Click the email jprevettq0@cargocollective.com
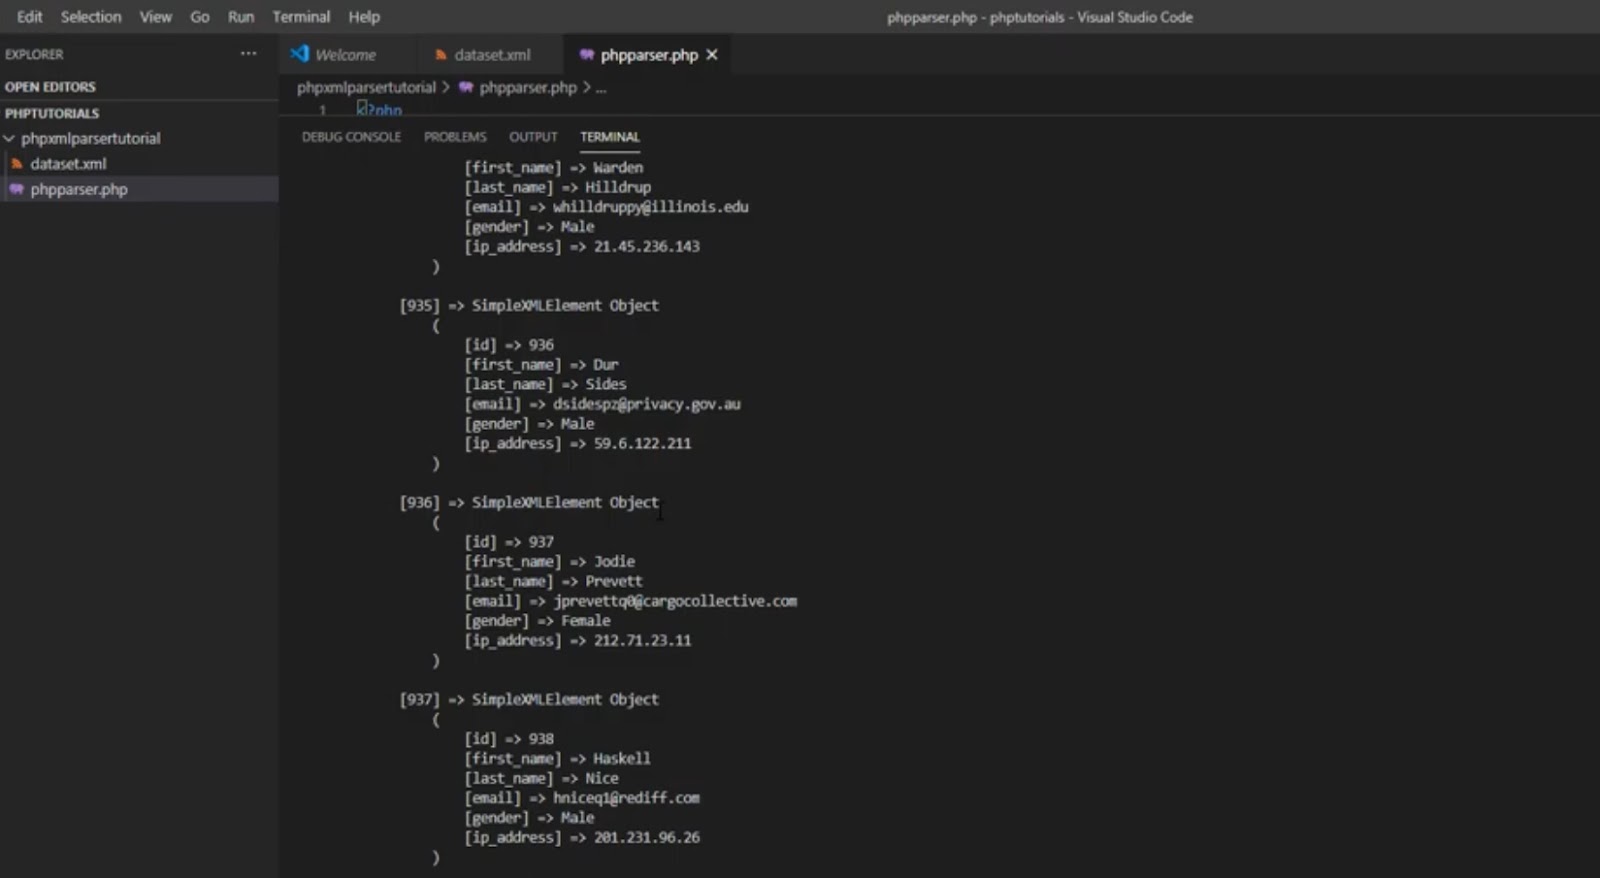1600x878 pixels. tap(675, 601)
